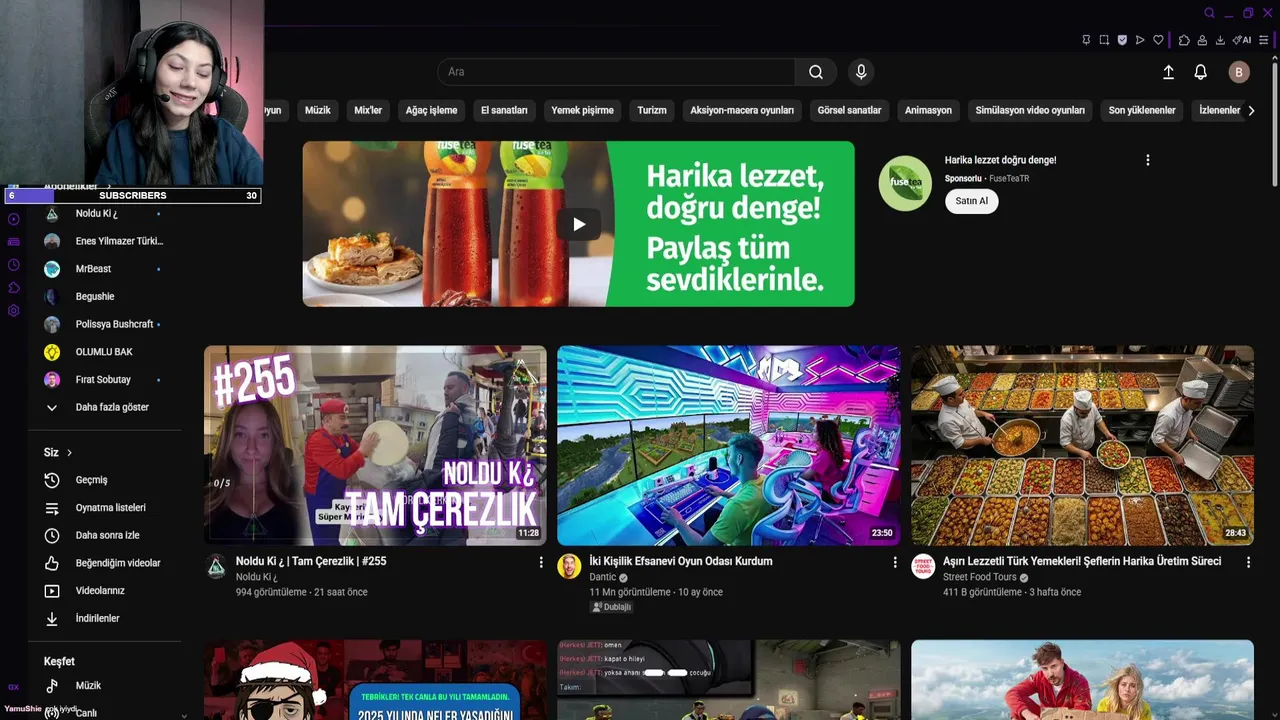This screenshot has height=720, width=1280.
Task: Open İndirilenler downloads in sidebar
Action: (x=104, y=618)
